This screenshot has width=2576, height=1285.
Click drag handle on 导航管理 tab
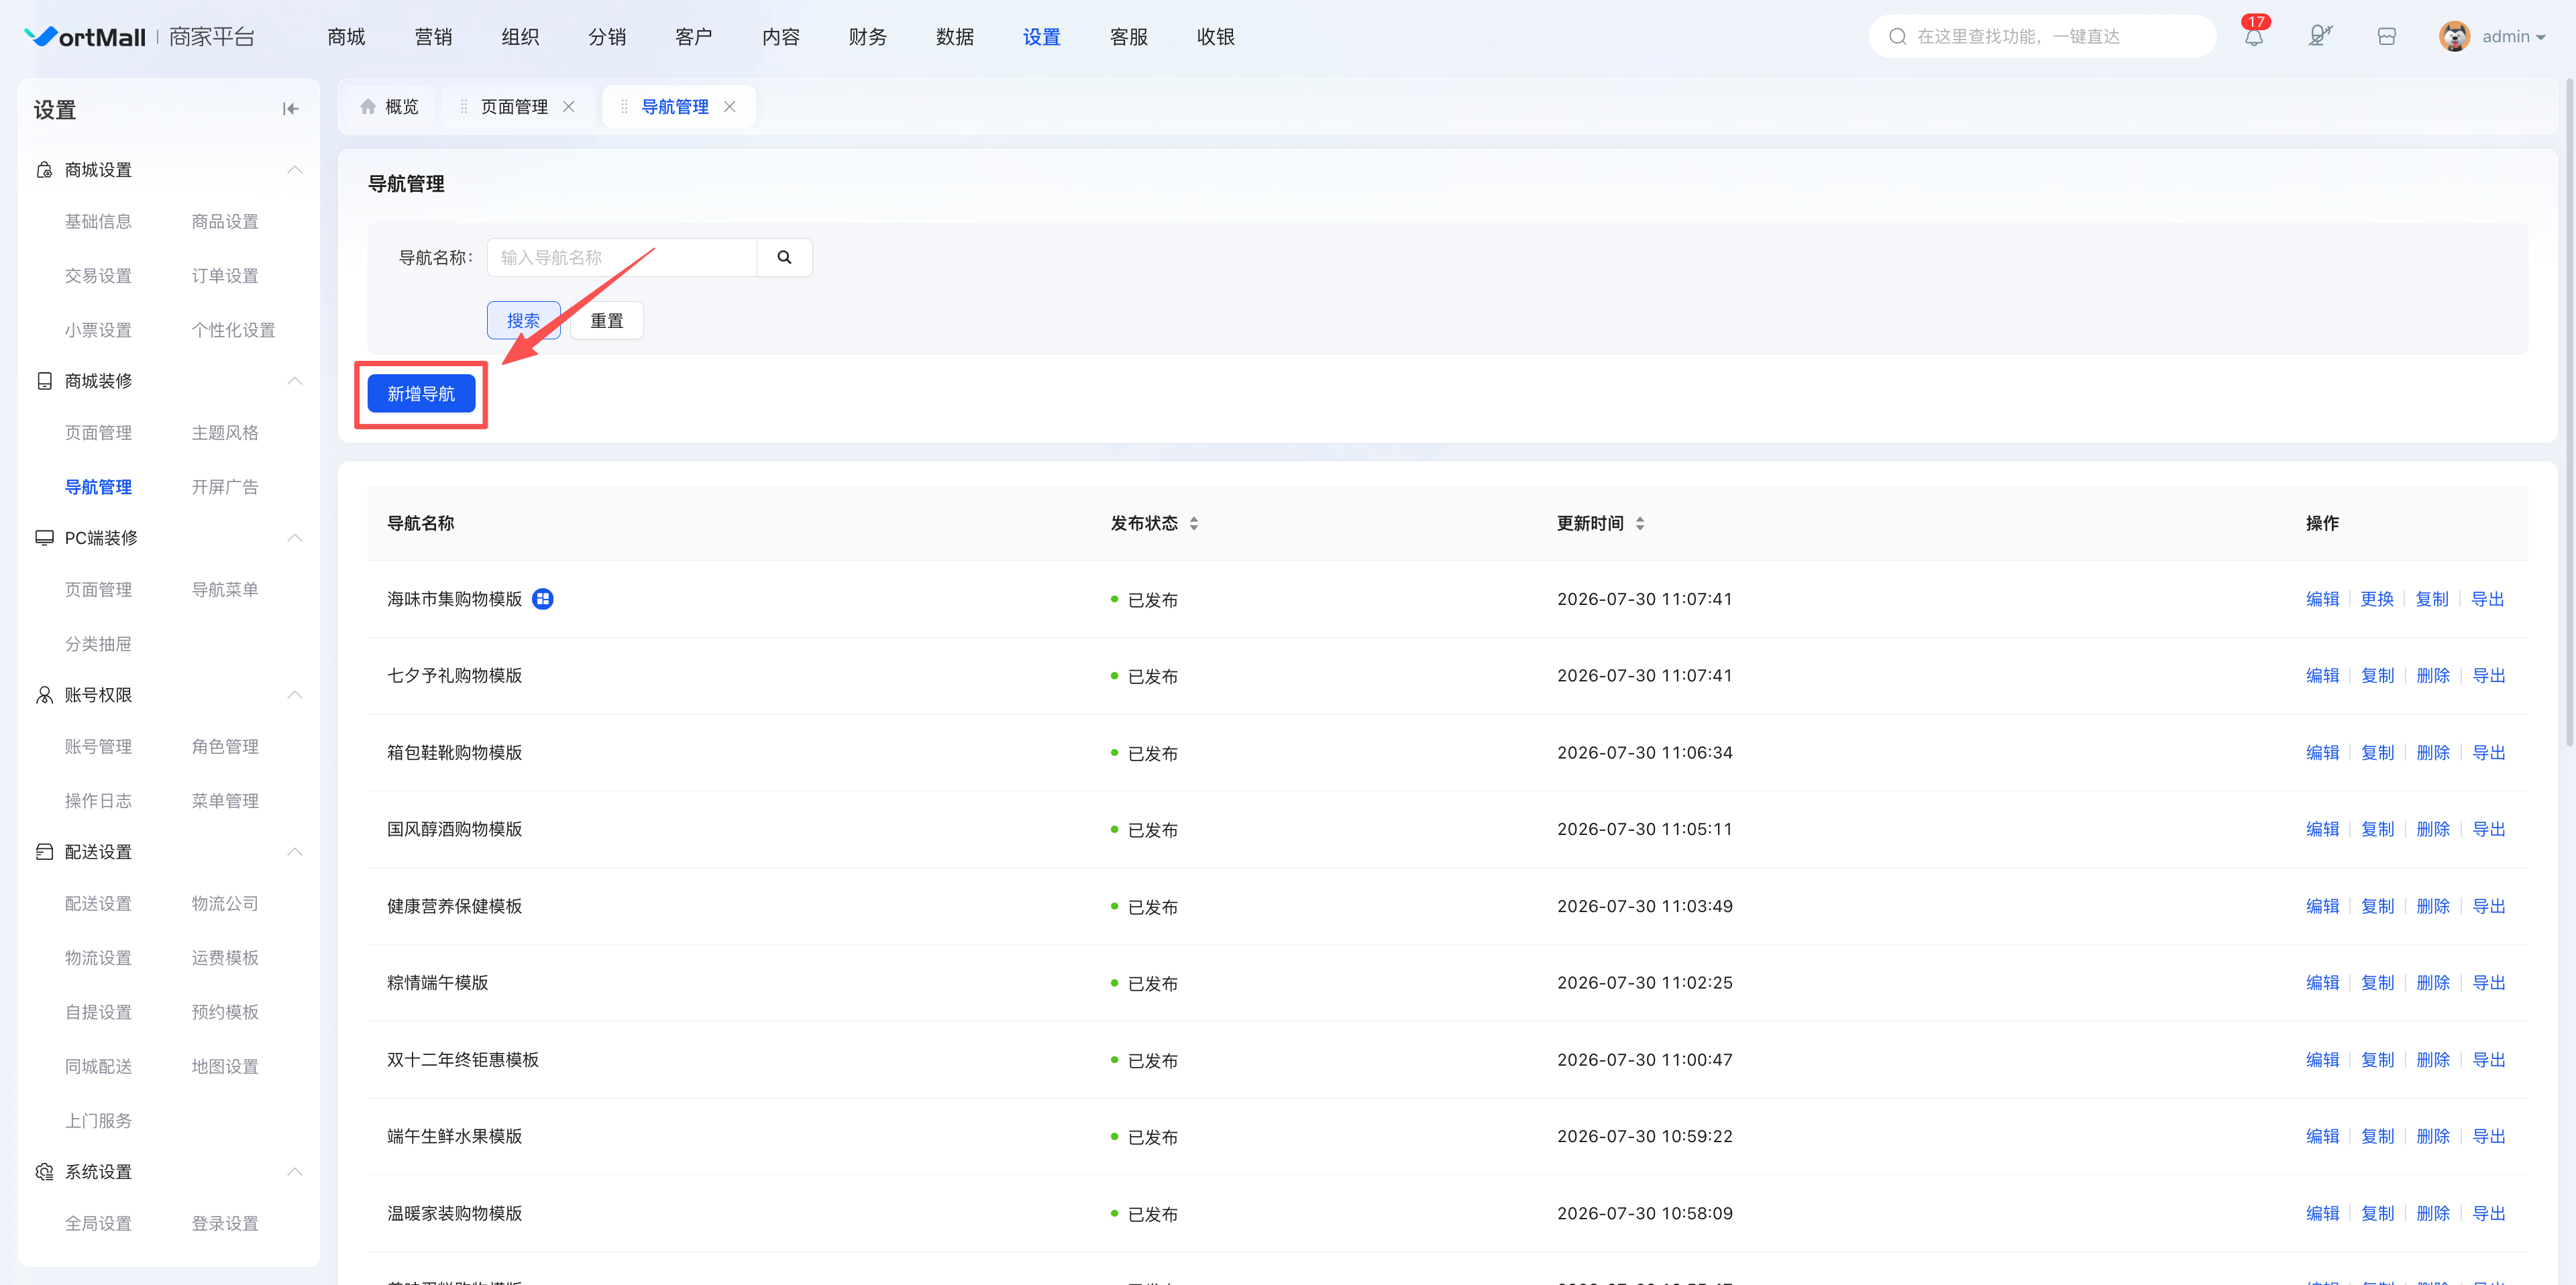pos(624,106)
